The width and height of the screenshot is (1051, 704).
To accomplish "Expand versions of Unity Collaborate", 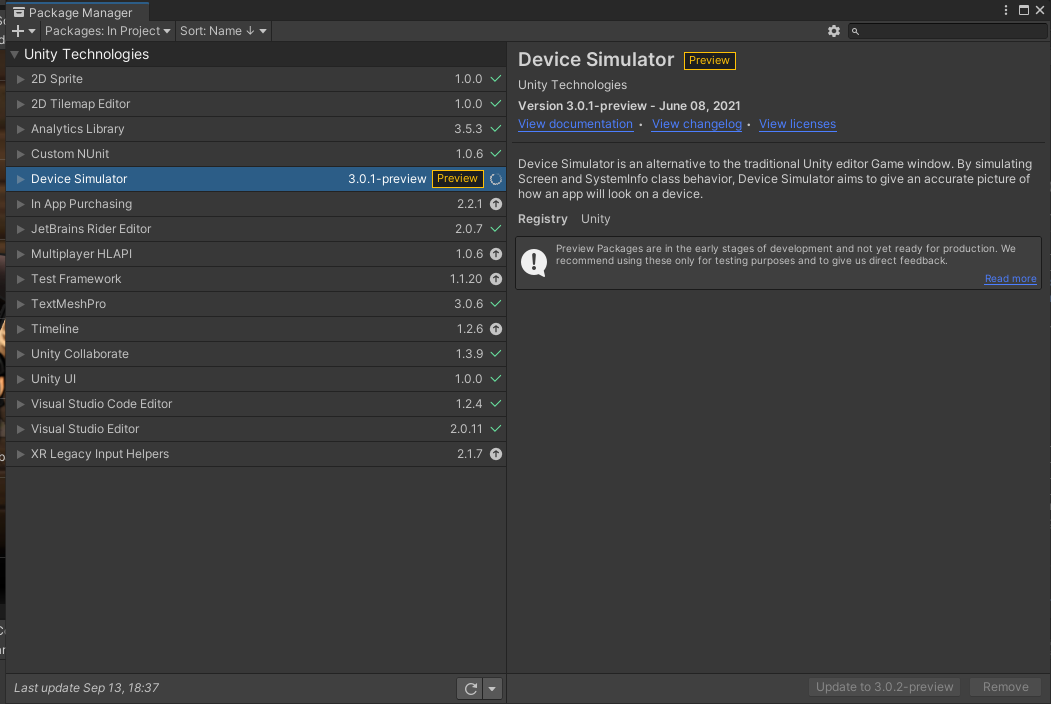I will click(21, 354).
